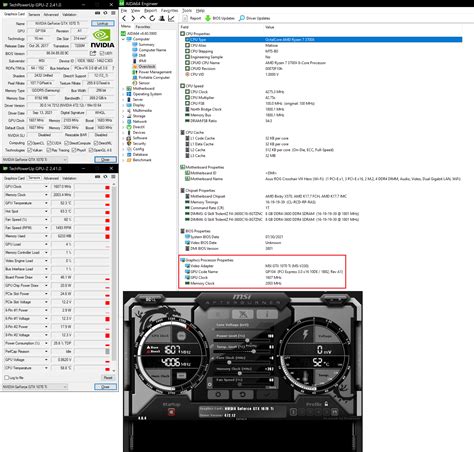Screen dimensions: 474x452
Task: Open Board Power Draw sensor dropdown arrow
Action: [46, 277]
